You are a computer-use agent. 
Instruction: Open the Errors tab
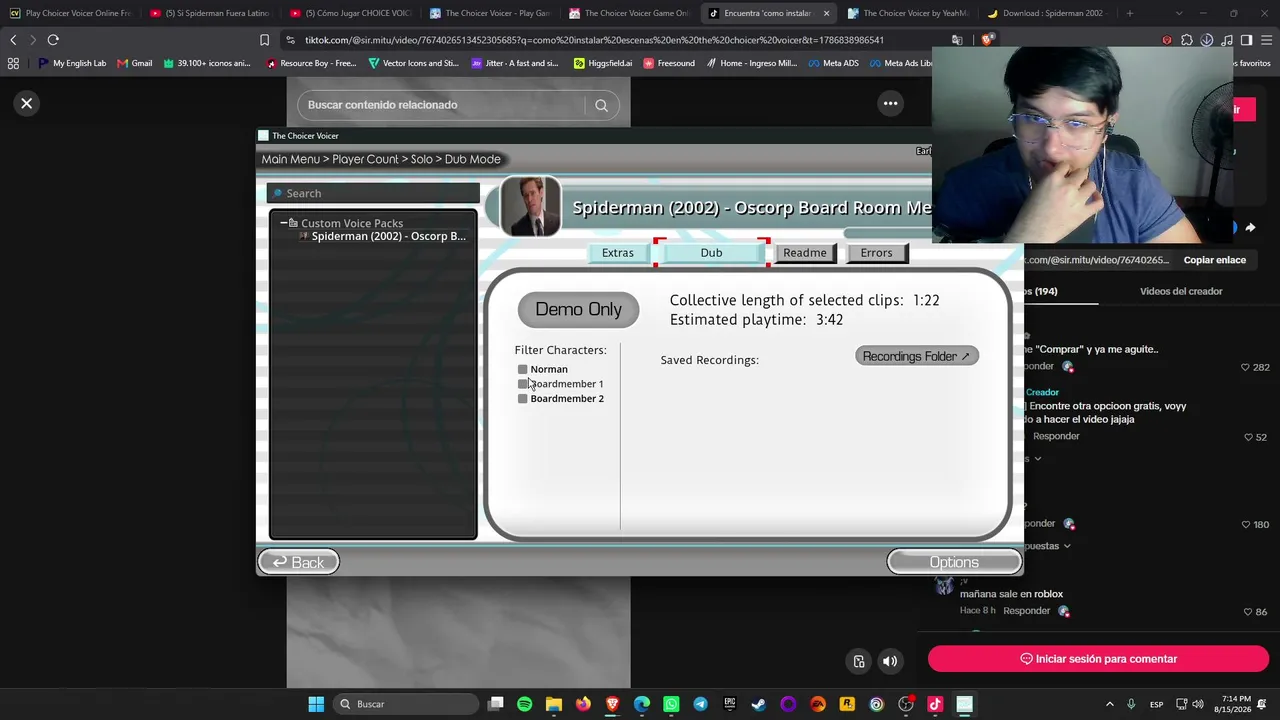[876, 253]
